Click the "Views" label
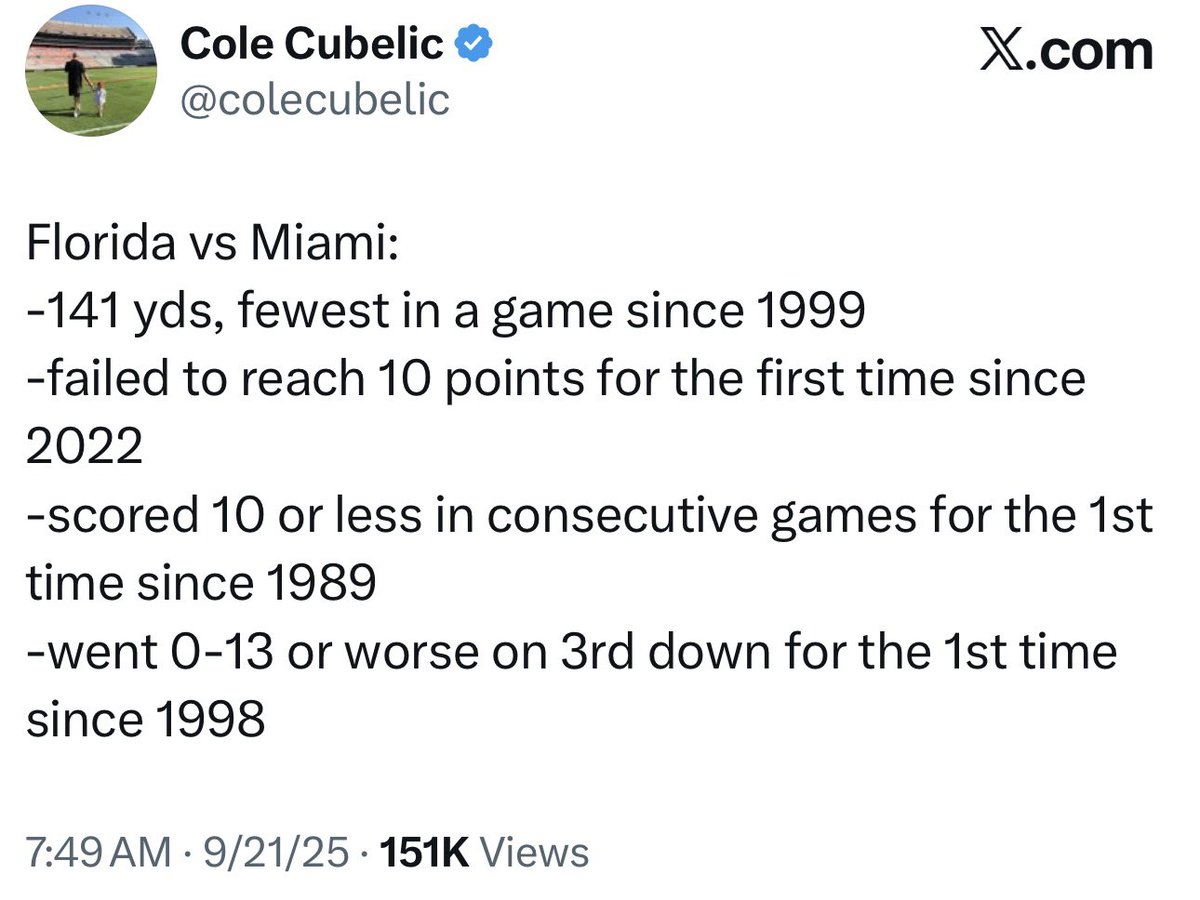This screenshot has width=1200, height=900. [x=535, y=853]
